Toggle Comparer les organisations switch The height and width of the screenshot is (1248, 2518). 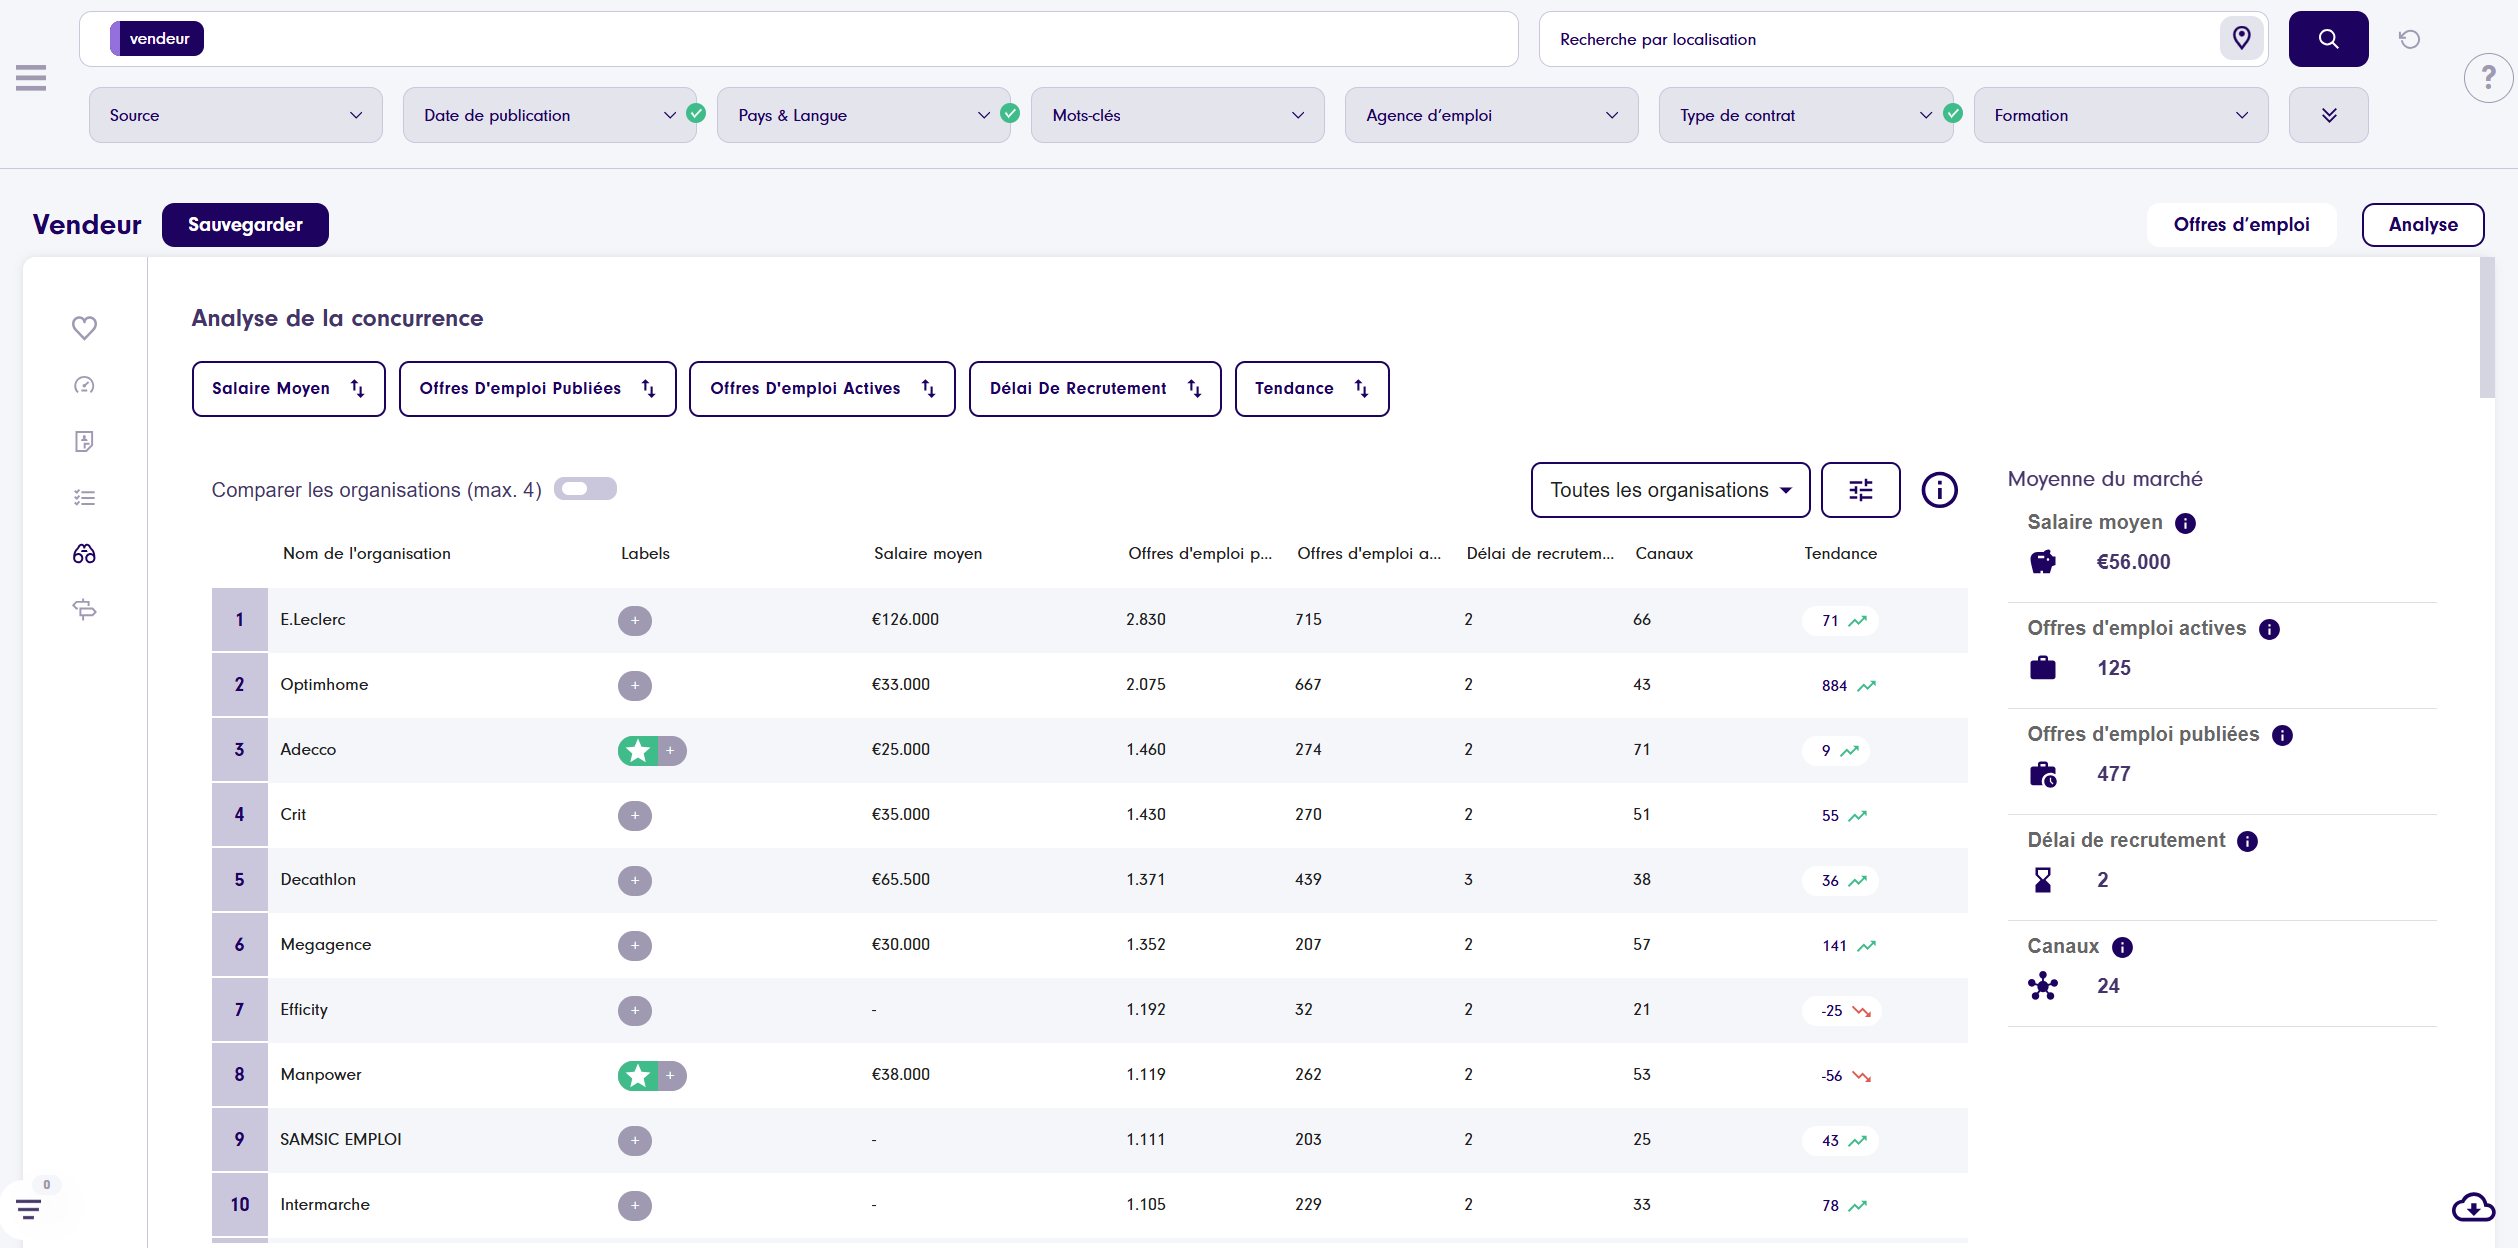click(585, 489)
